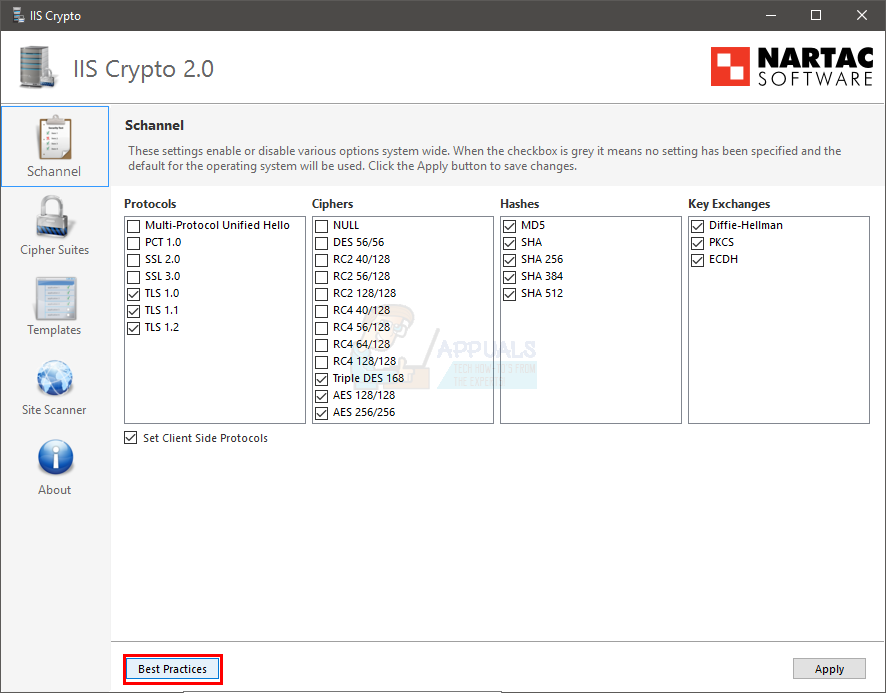Enable RC2 56/128 cipher

(x=322, y=277)
